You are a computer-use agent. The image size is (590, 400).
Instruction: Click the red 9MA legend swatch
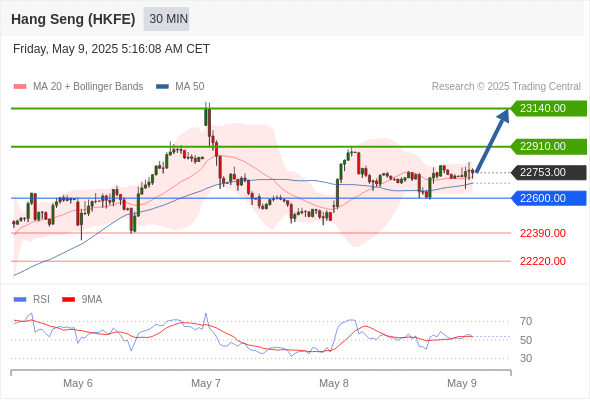68,300
